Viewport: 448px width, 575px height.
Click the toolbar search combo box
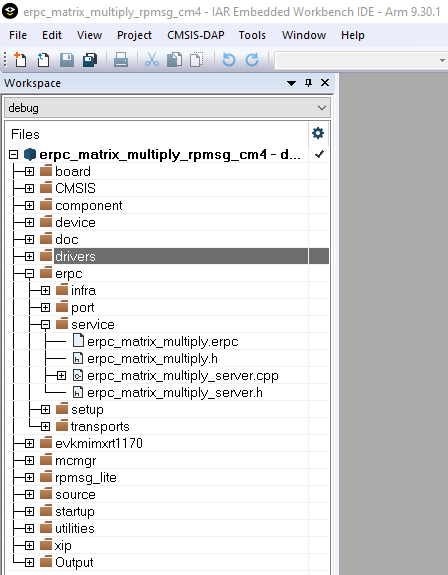[x=361, y=60]
